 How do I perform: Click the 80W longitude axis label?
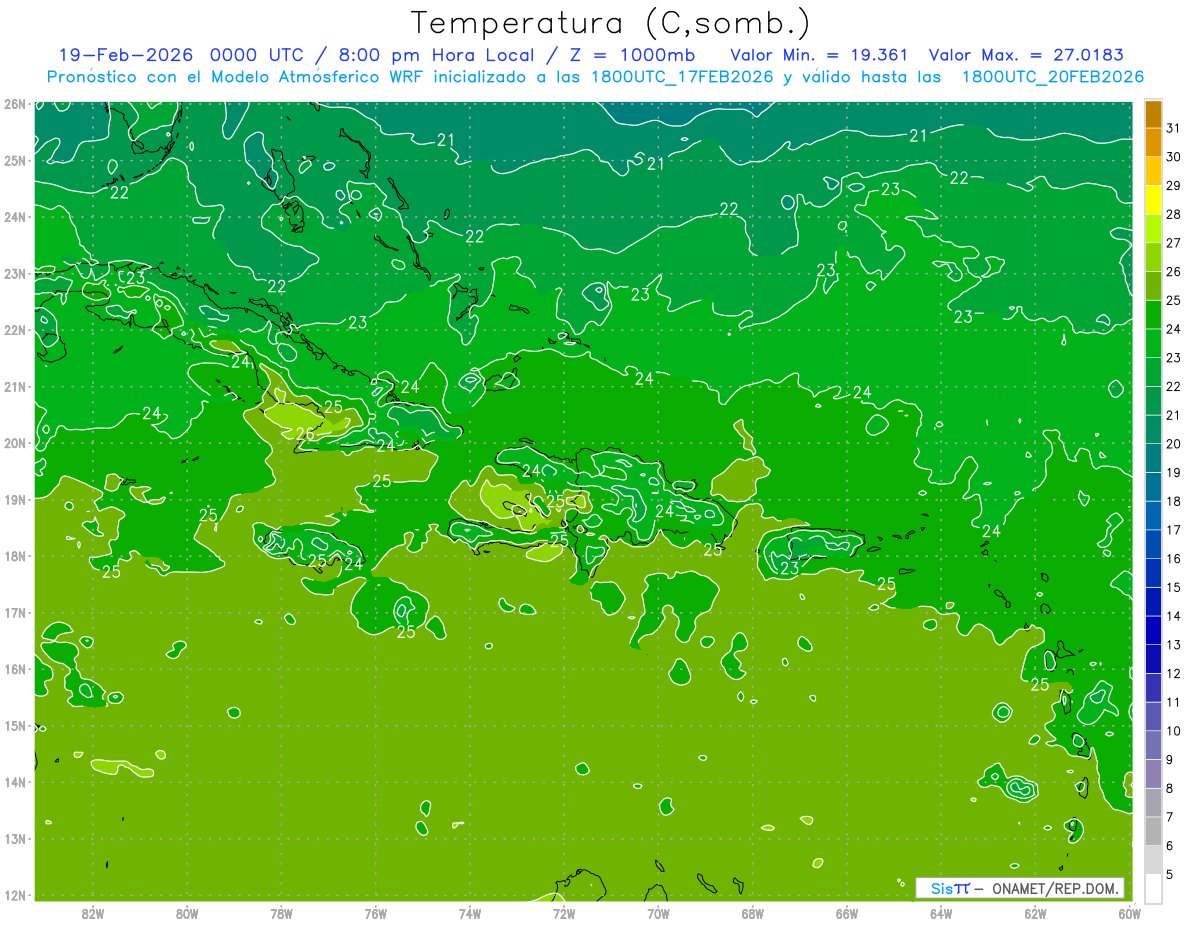coord(187,913)
